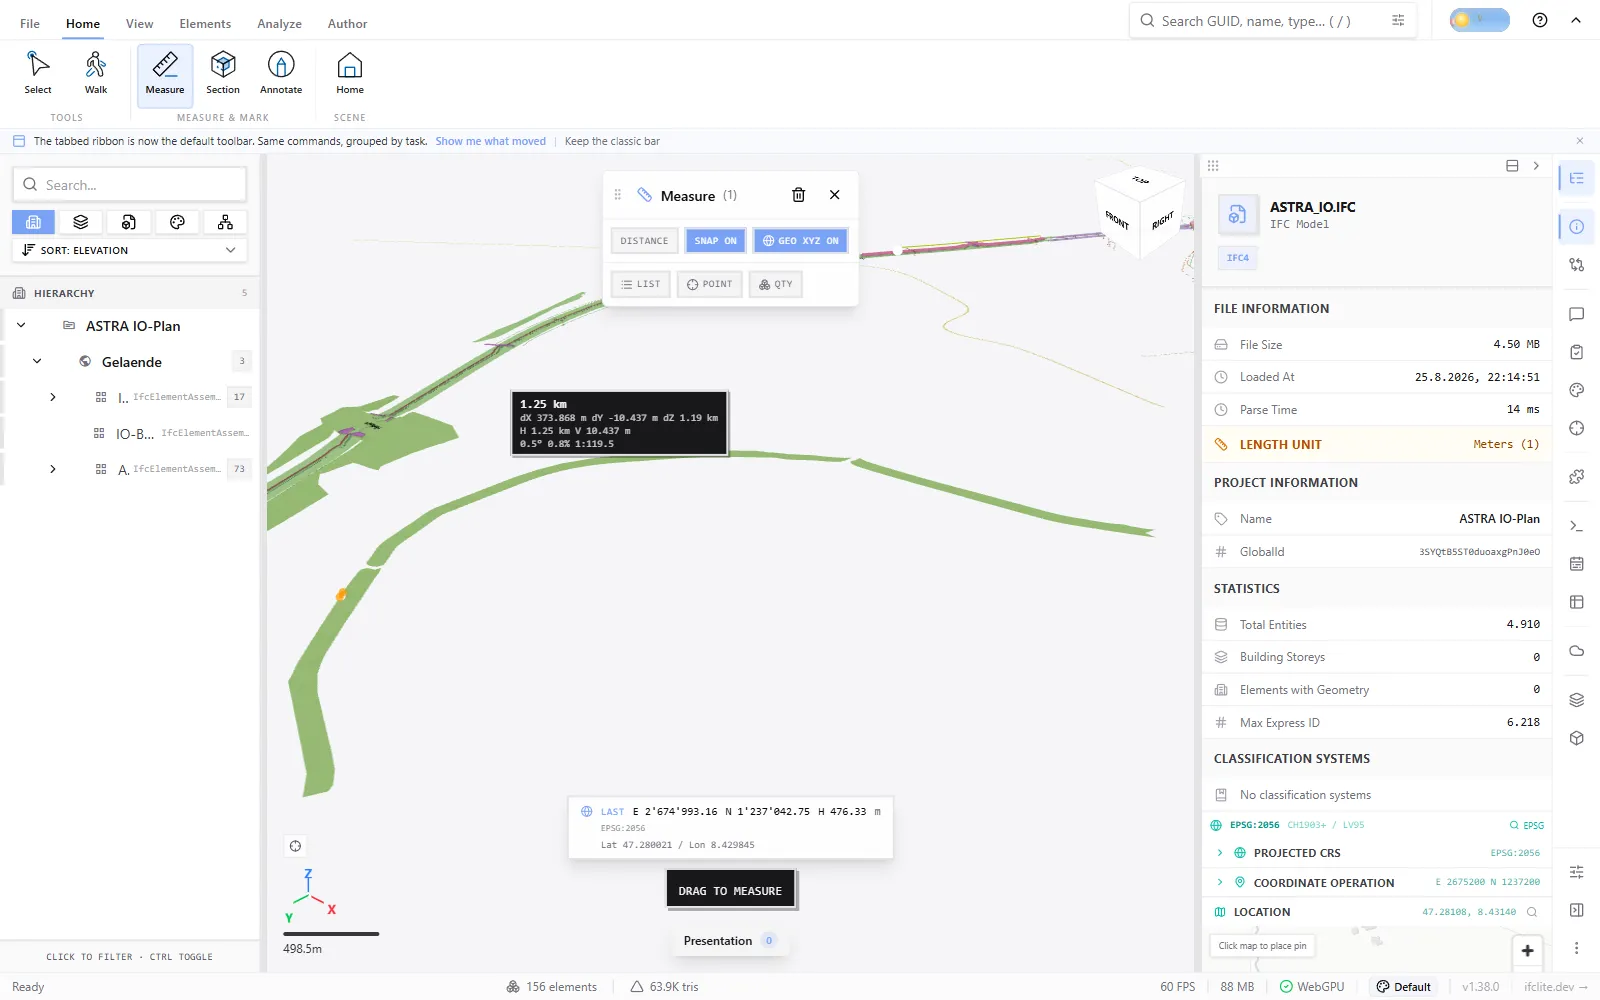Expand the assembly row with count 73
The width and height of the screenshot is (1600, 1000).
pyautogui.click(x=53, y=469)
